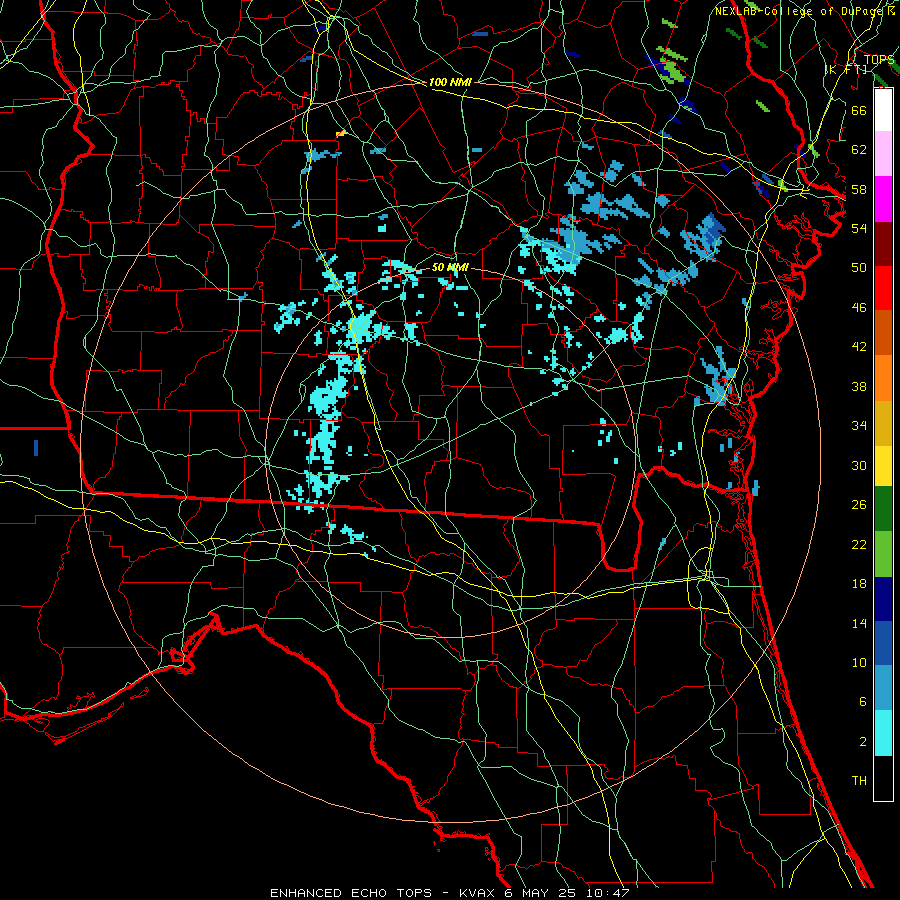
Task: Select the light blue legend swatch
Action: pos(883,688)
